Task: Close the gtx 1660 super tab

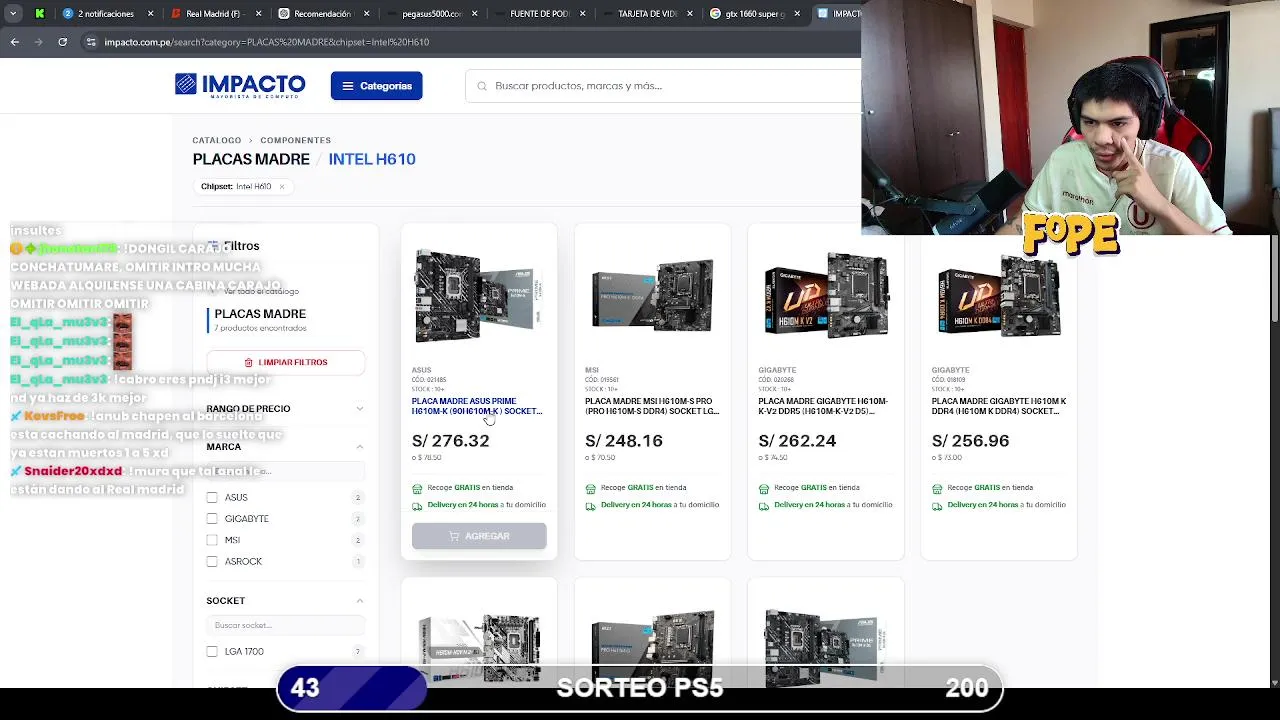Action: [798, 14]
